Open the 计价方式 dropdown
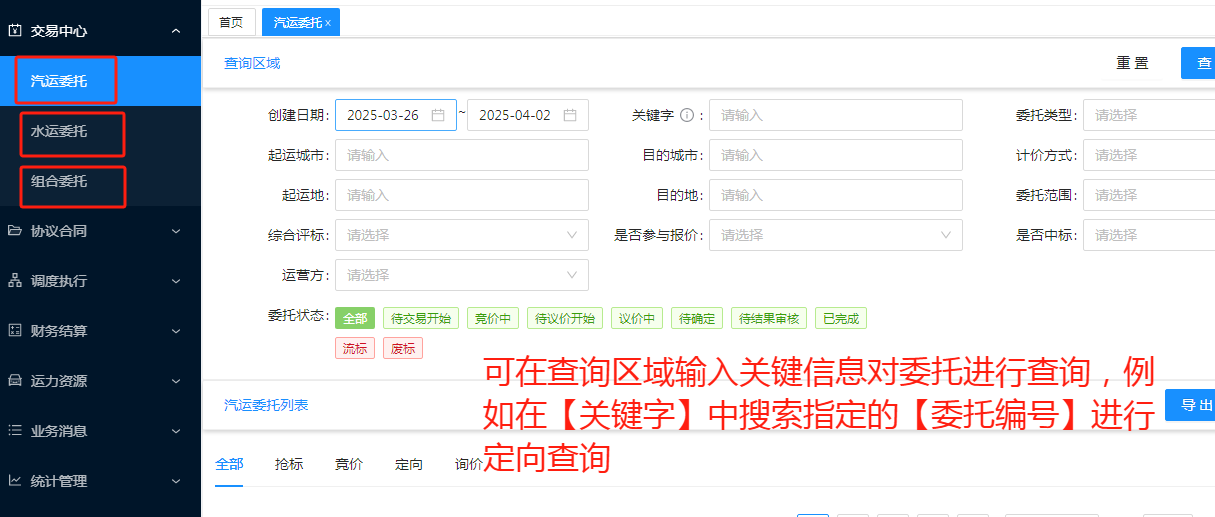The width and height of the screenshot is (1215, 517). [x=1149, y=155]
